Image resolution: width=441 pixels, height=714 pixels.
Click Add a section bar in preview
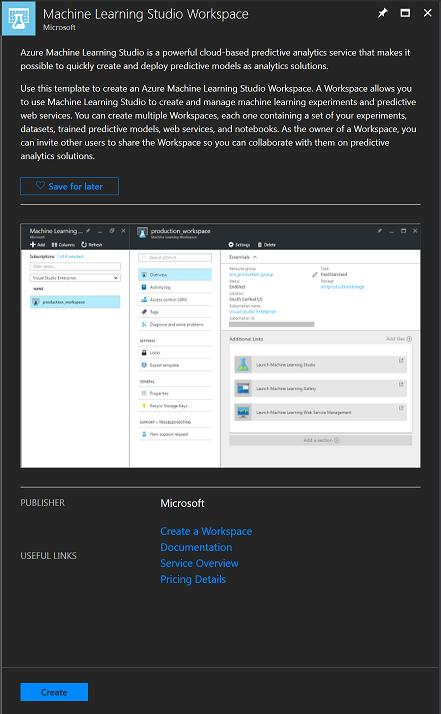point(321,440)
